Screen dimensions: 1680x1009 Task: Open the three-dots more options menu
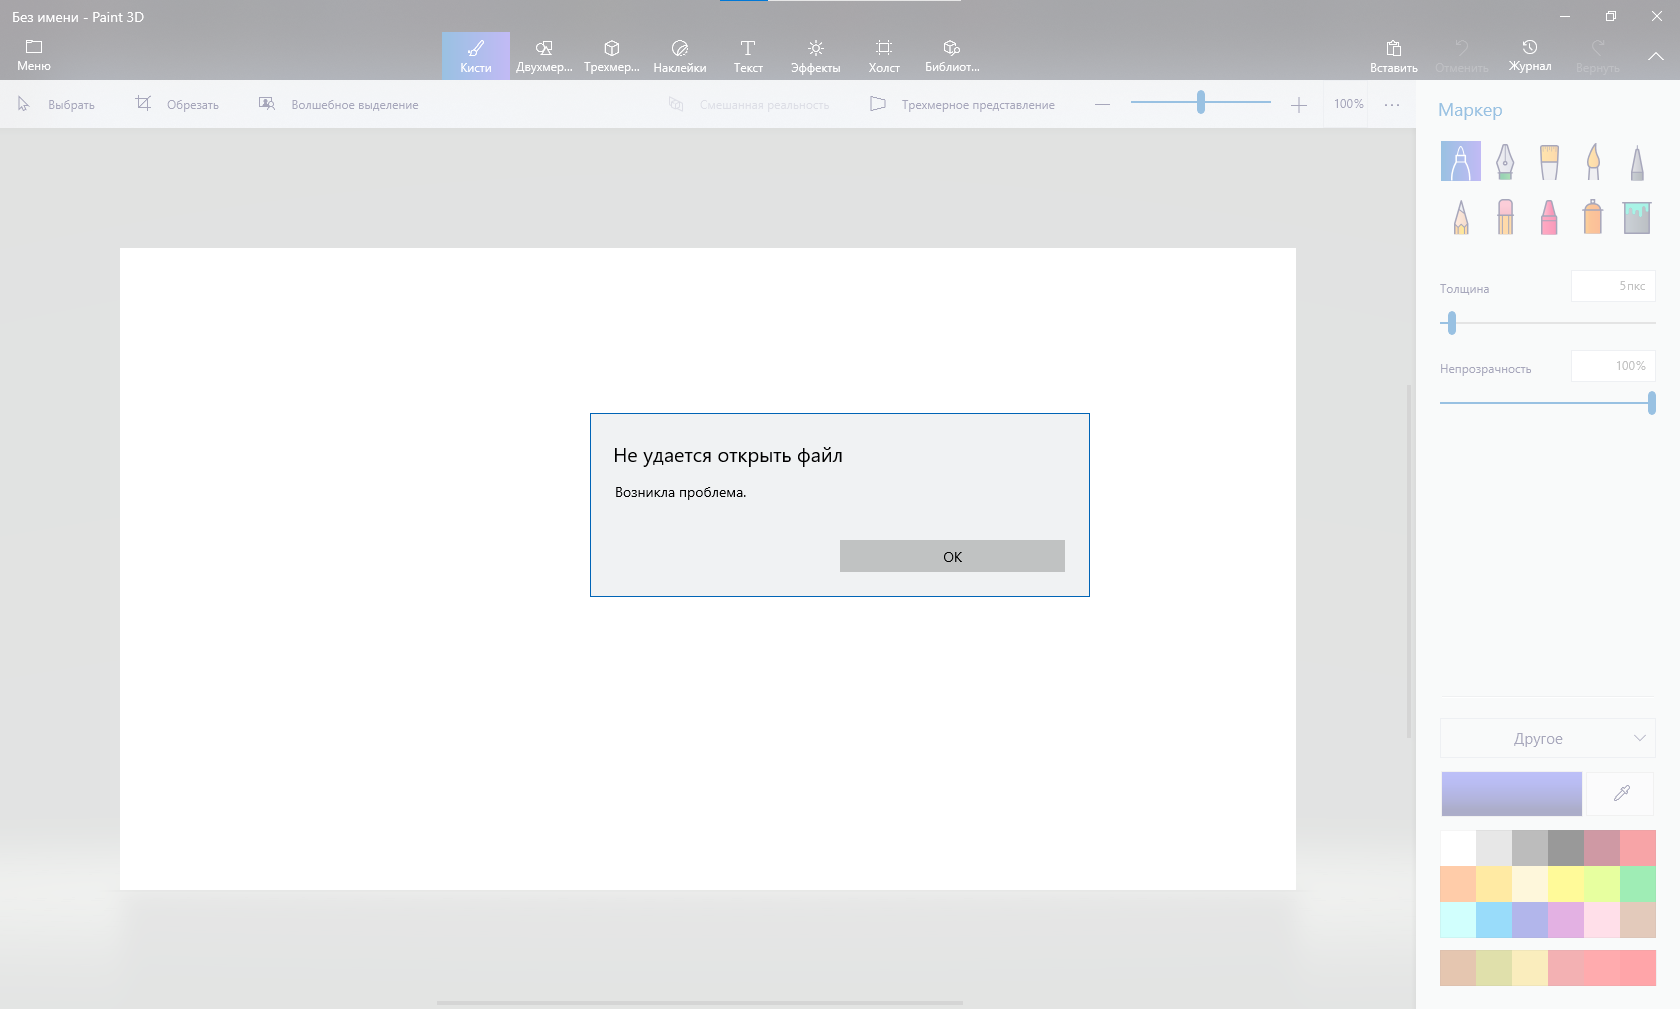(1392, 104)
